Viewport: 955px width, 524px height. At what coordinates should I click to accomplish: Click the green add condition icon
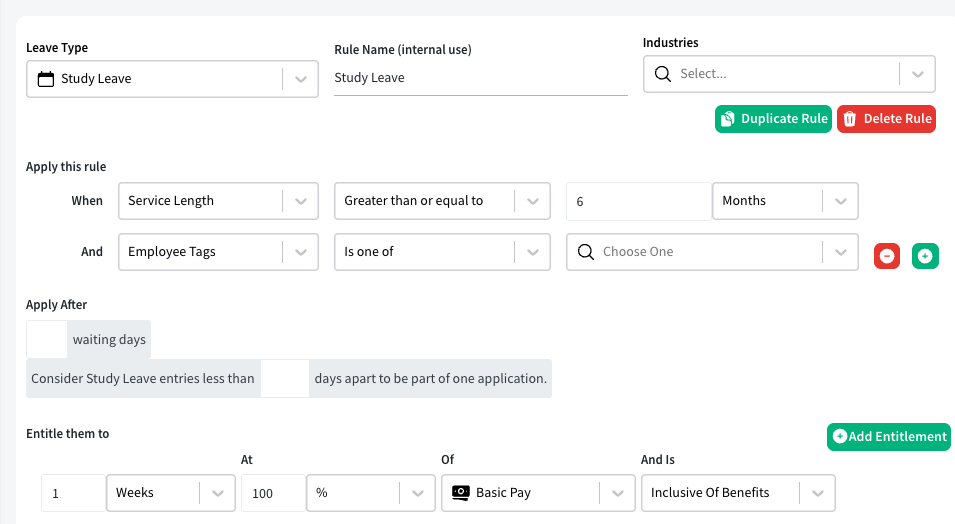pyautogui.click(x=925, y=256)
